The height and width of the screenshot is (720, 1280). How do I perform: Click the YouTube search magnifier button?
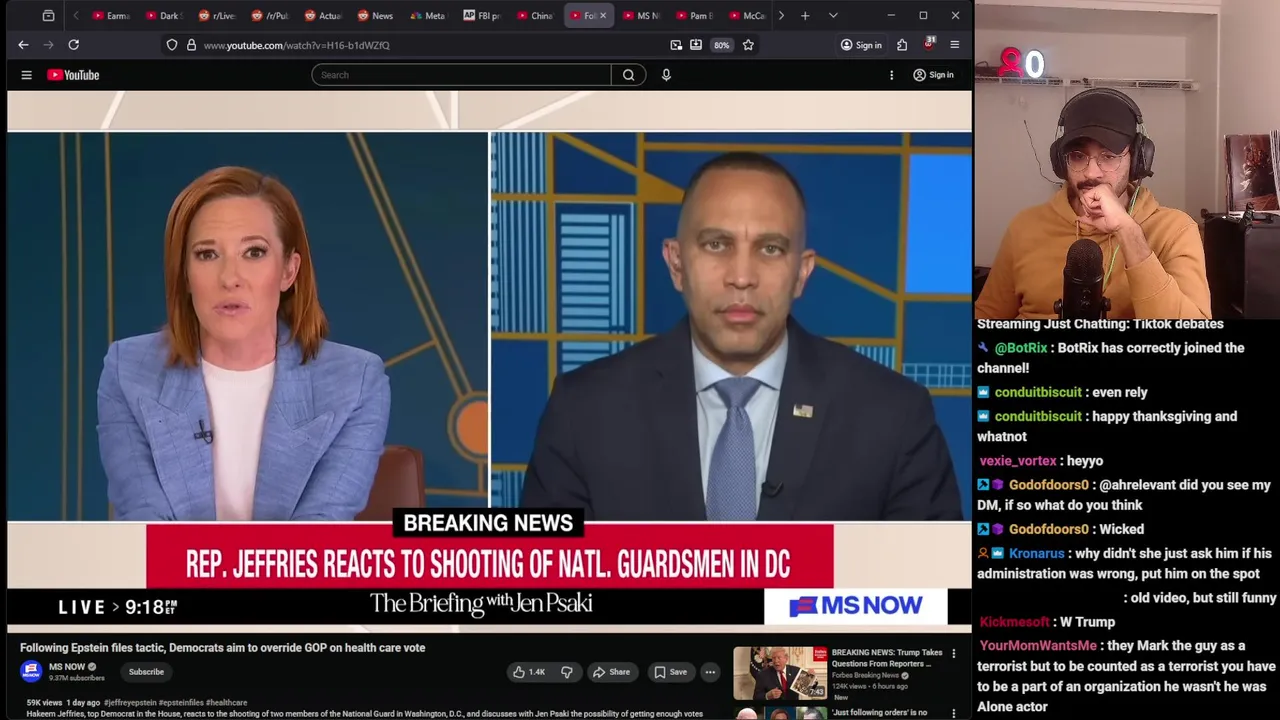click(629, 75)
